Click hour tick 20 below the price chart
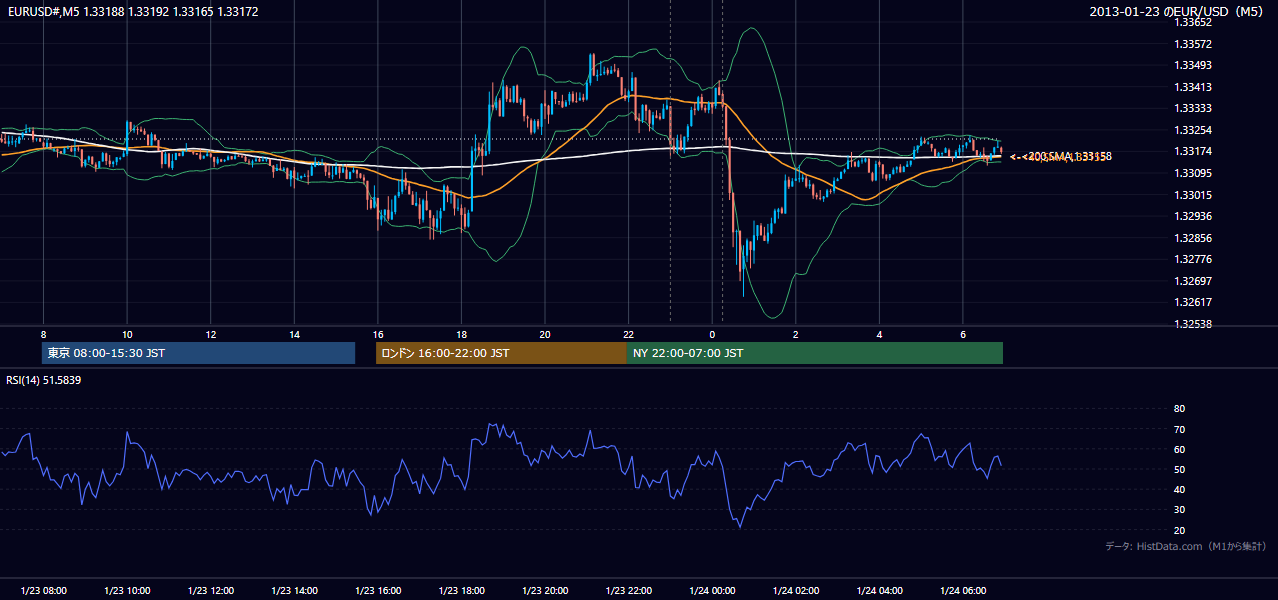The image size is (1278, 600). pos(544,334)
